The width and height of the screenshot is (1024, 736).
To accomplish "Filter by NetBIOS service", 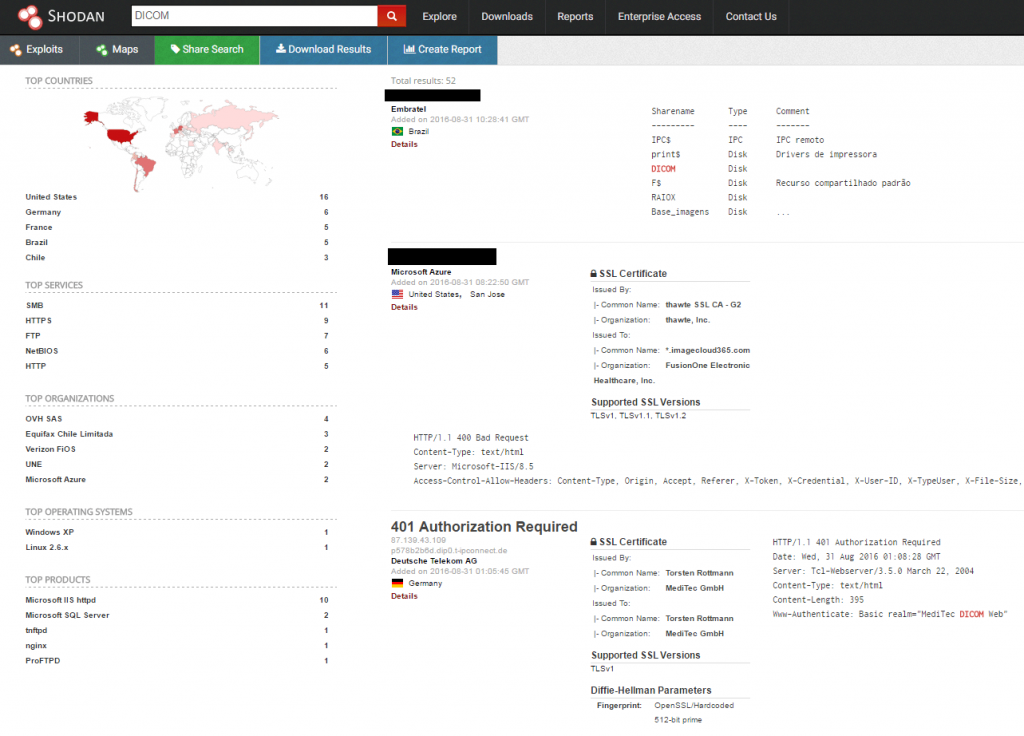I will point(42,351).
